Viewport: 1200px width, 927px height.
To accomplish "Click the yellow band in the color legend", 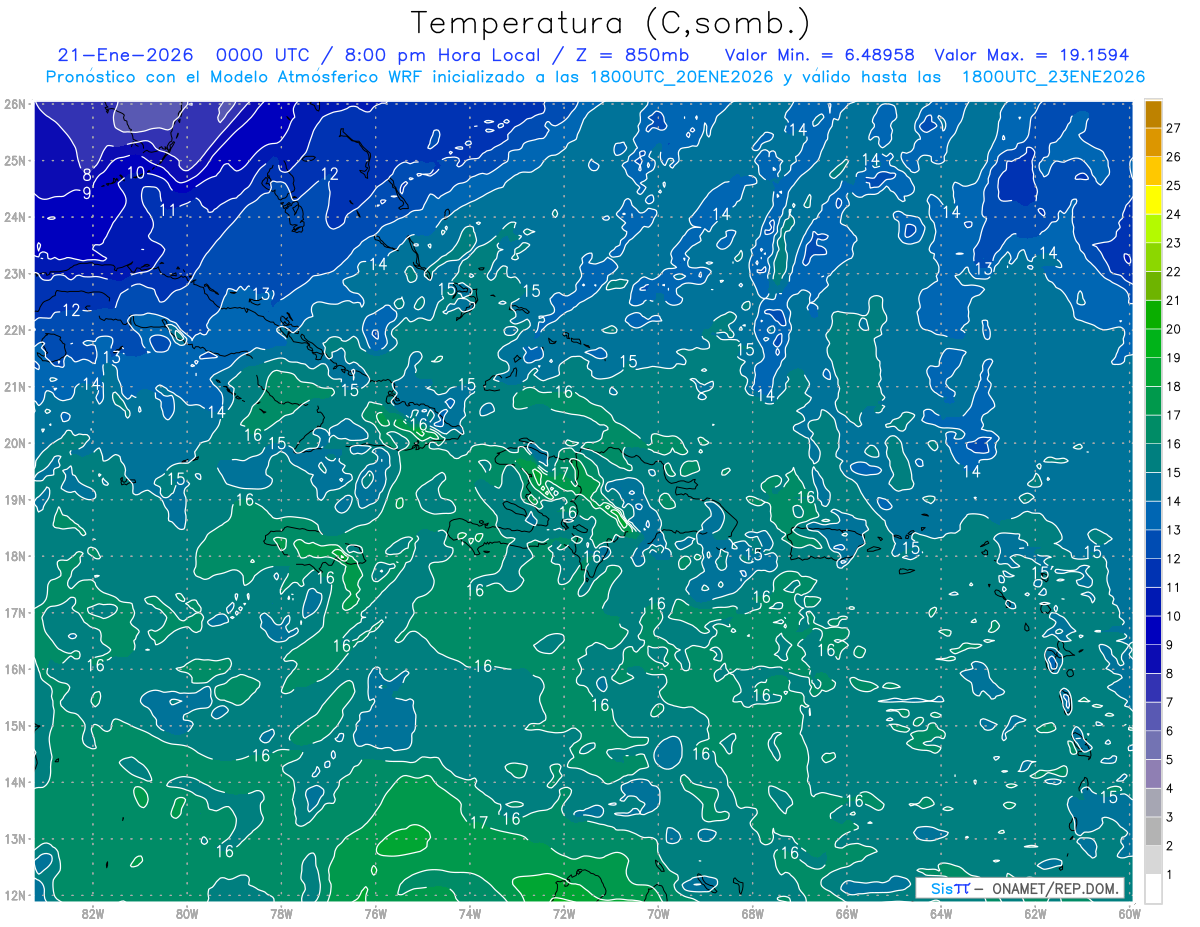I will [x=1153, y=200].
